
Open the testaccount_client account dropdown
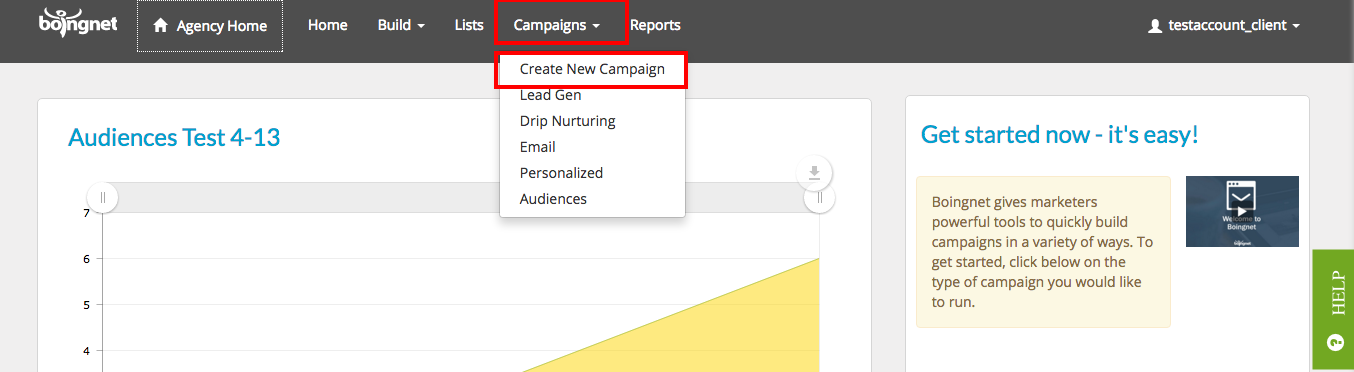tap(1224, 25)
